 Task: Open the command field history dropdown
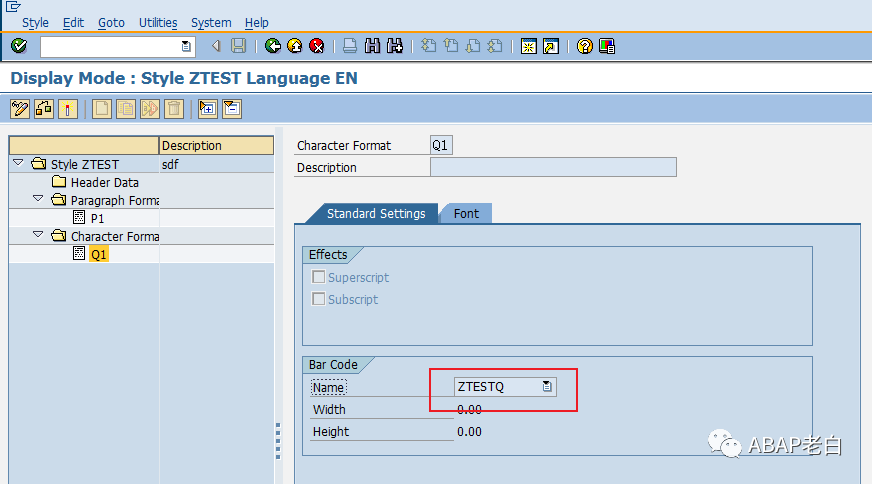186,46
